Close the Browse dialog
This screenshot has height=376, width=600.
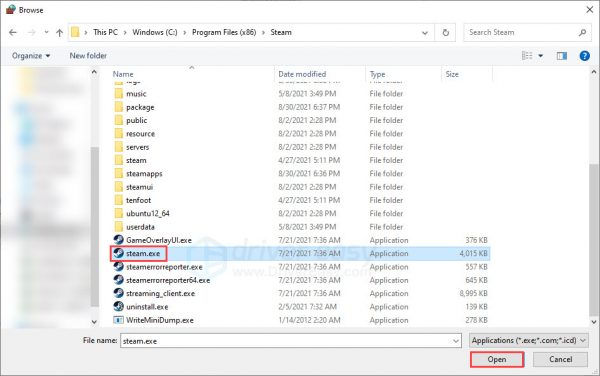pos(590,10)
